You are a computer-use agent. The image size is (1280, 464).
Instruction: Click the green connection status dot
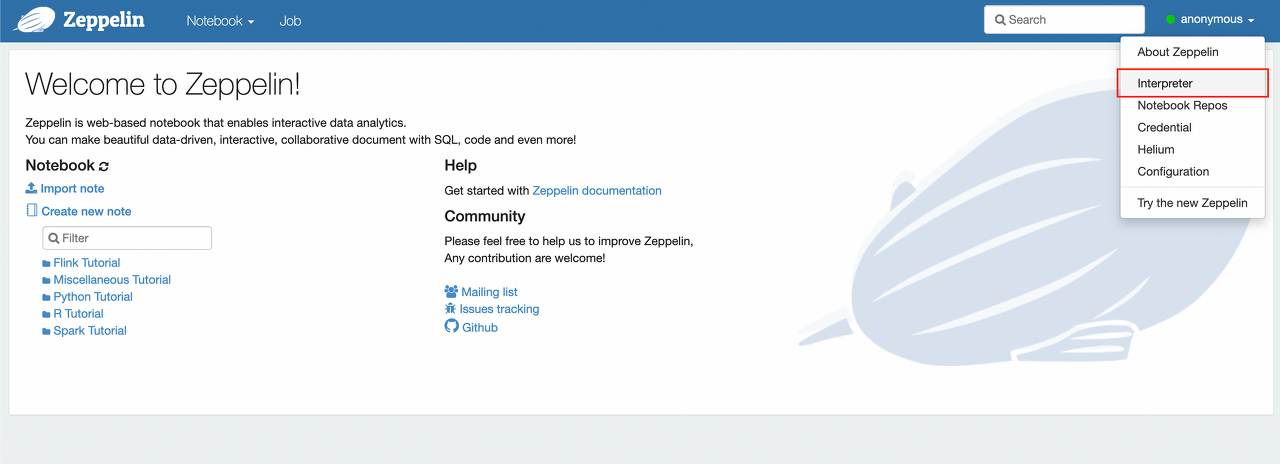click(1170, 20)
